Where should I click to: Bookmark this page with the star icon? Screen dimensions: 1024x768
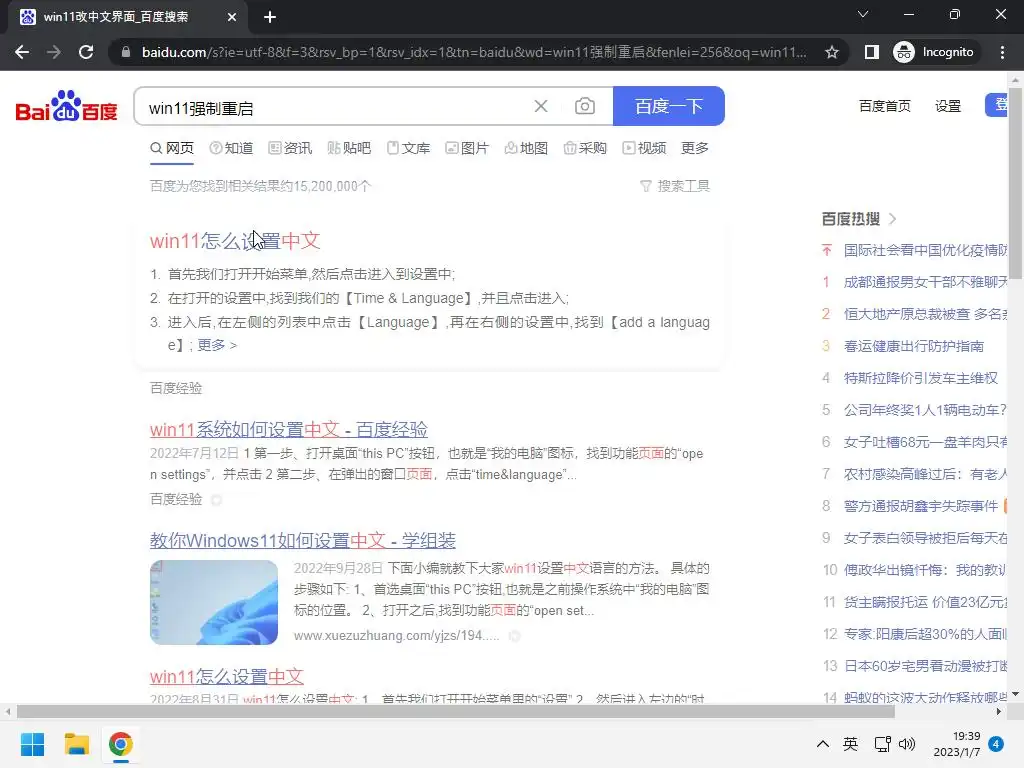click(x=831, y=52)
